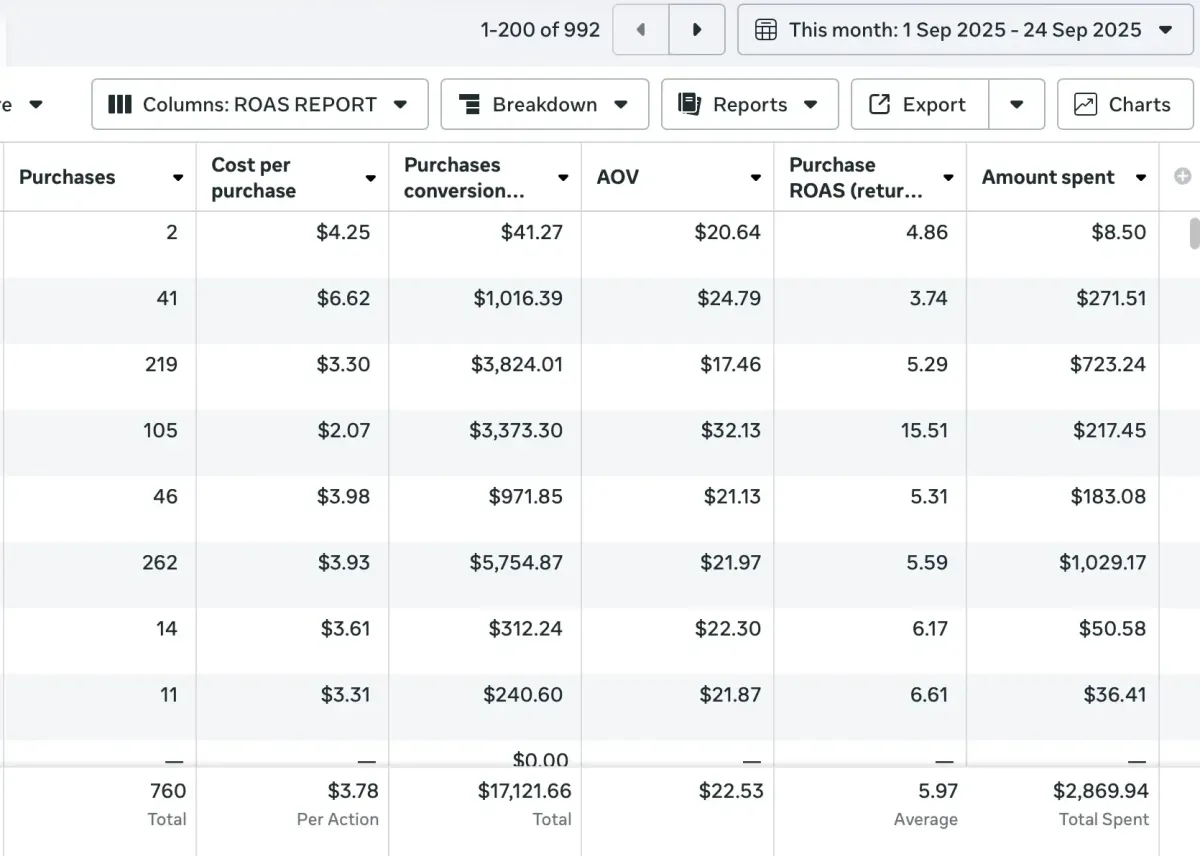Image resolution: width=1200 pixels, height=856 pixels.
Task: Go to the previous page of results
Action: pyautogui.click(x=640, y=30)
